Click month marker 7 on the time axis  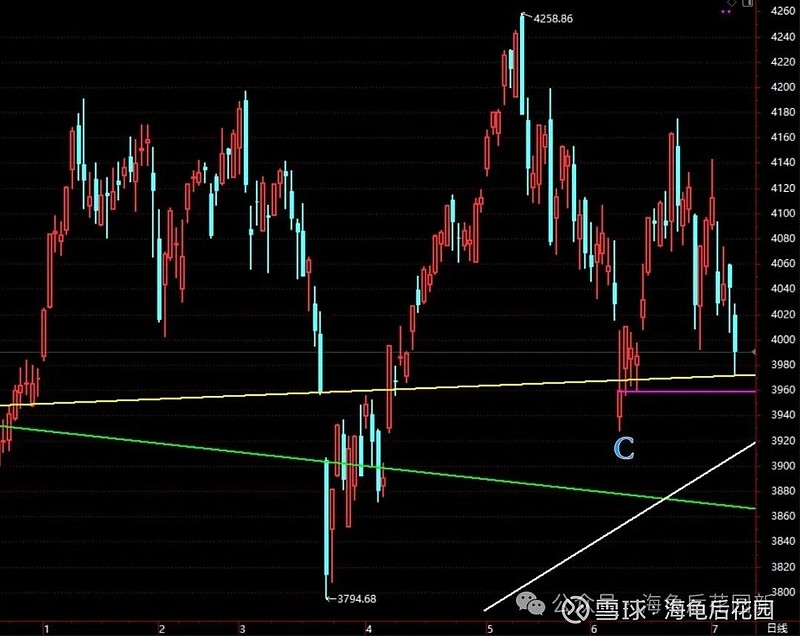point(715,629)
